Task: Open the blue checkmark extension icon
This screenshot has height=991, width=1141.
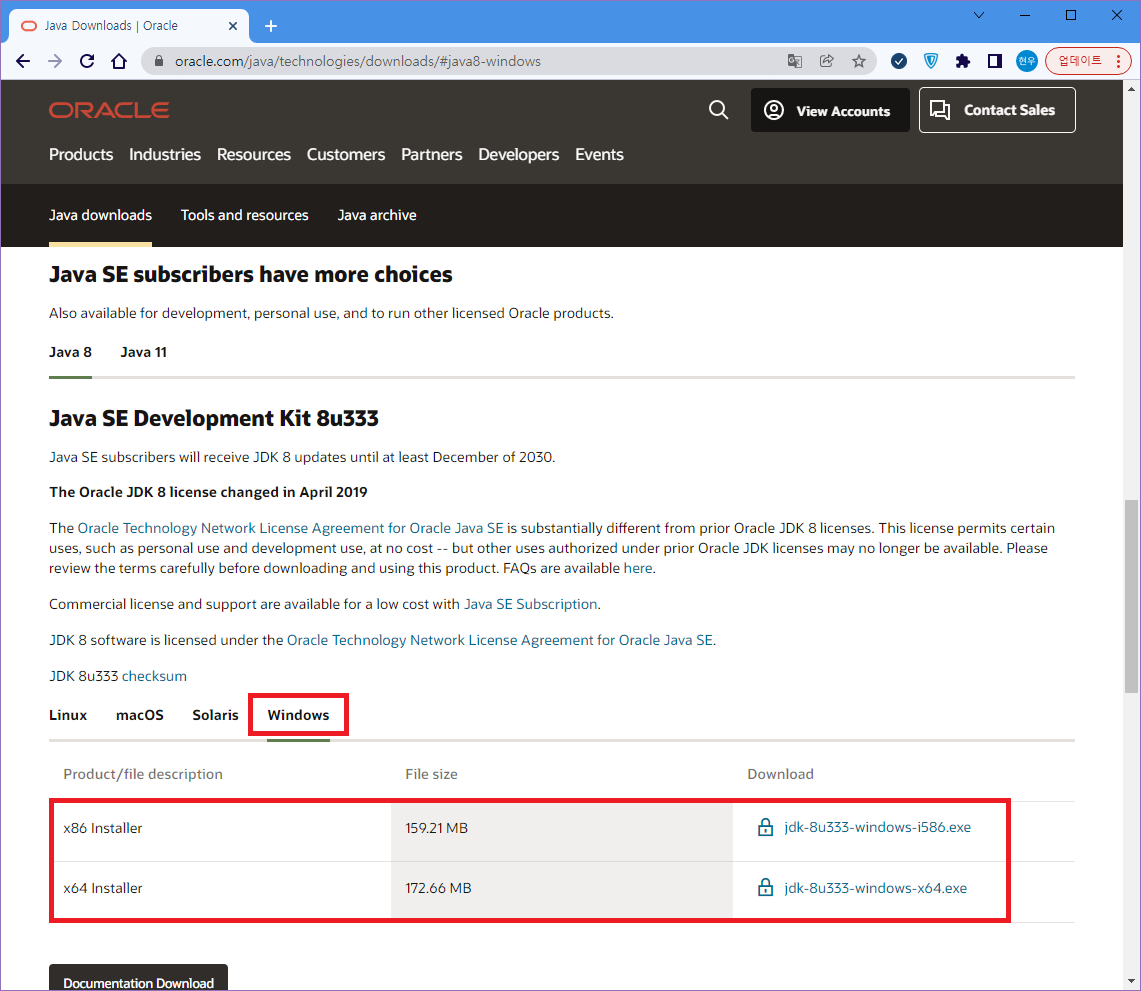Action: click(x=899, y=61)
